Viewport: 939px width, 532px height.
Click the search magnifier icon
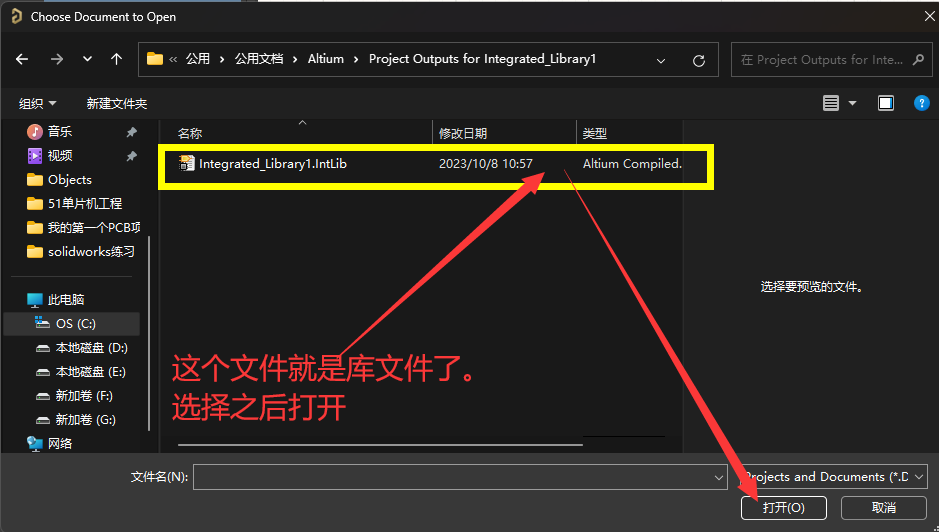pyautogui.click(x=918, y=60)
